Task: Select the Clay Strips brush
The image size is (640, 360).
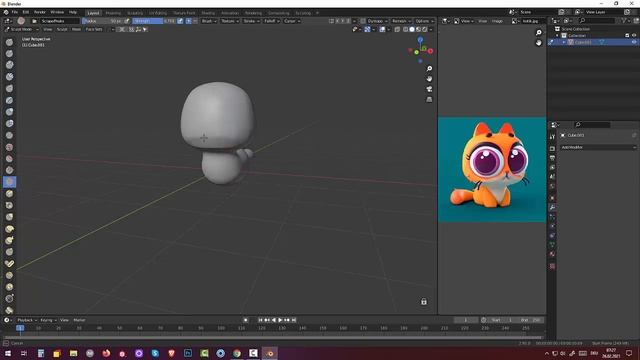Action: [9, 77]
